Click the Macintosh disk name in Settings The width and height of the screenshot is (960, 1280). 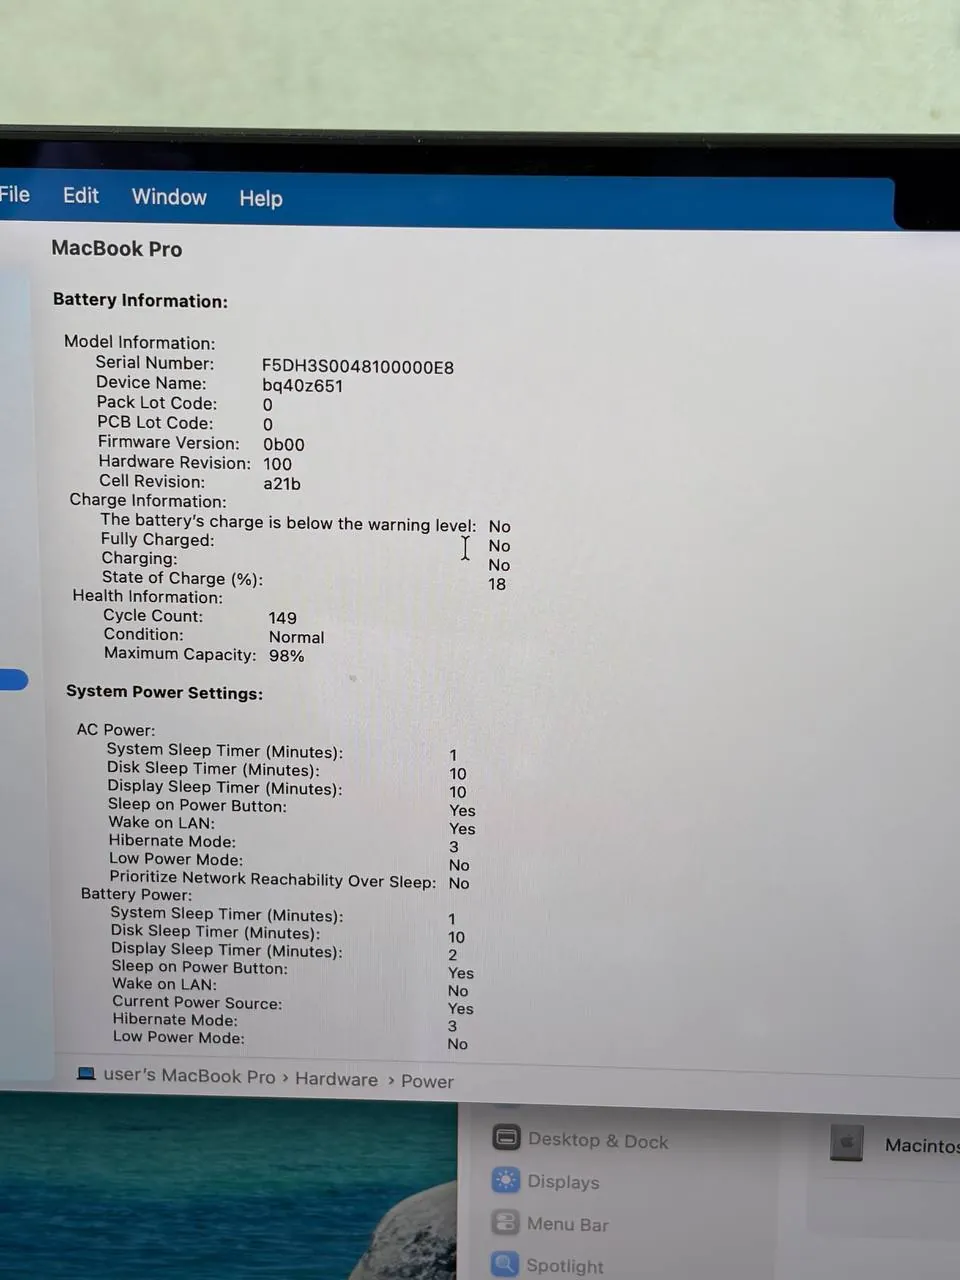coord(922,1145)
